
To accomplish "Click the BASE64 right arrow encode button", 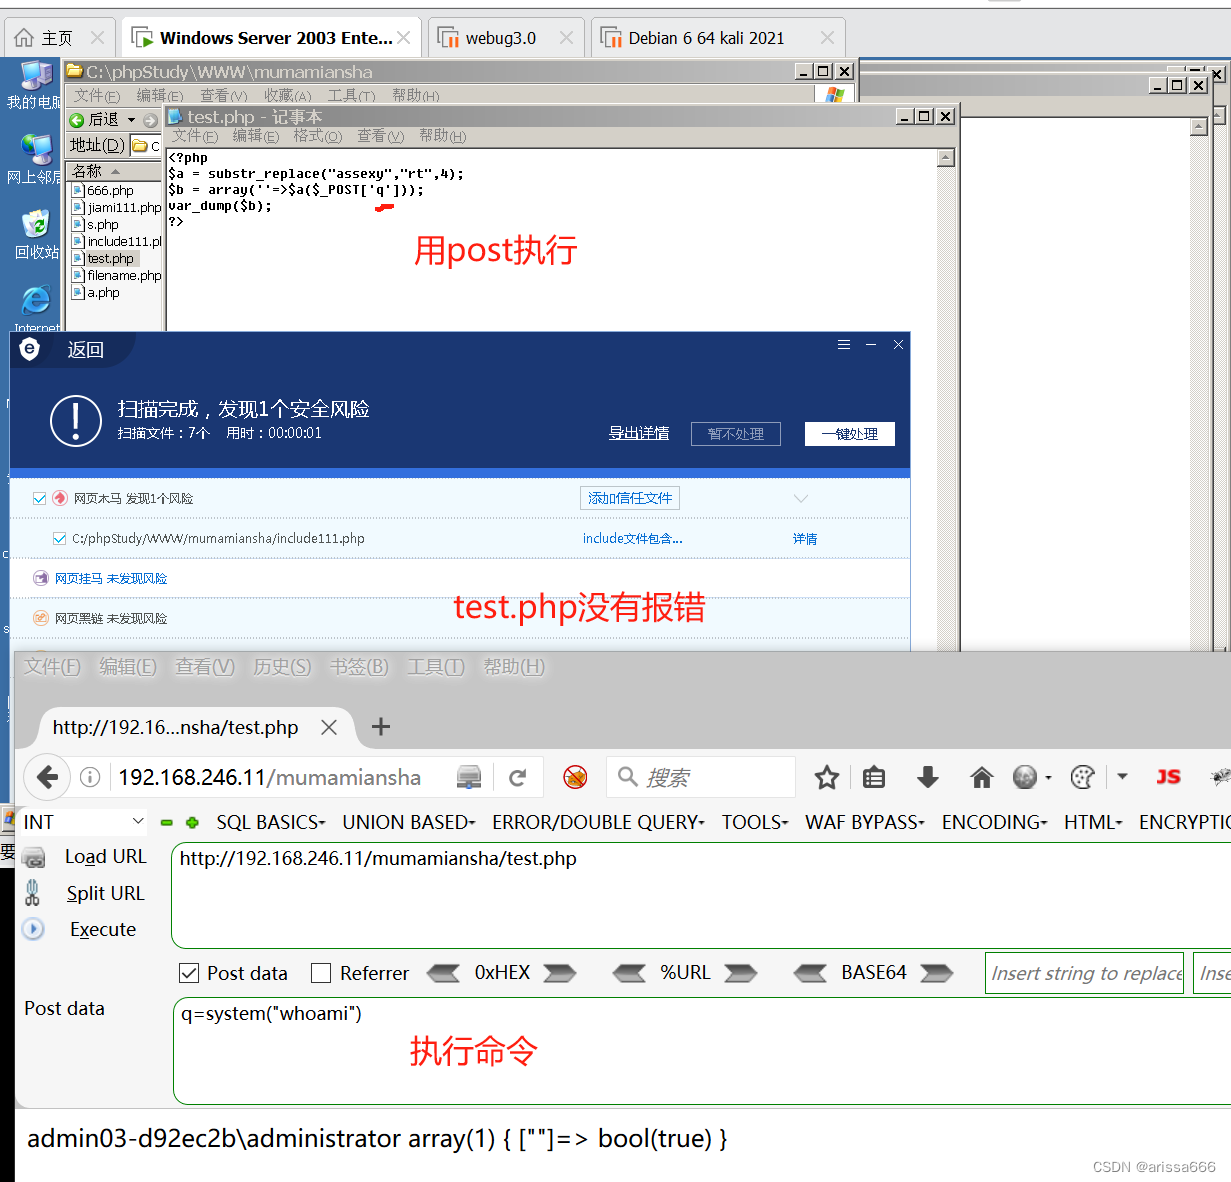I will 937,973.
